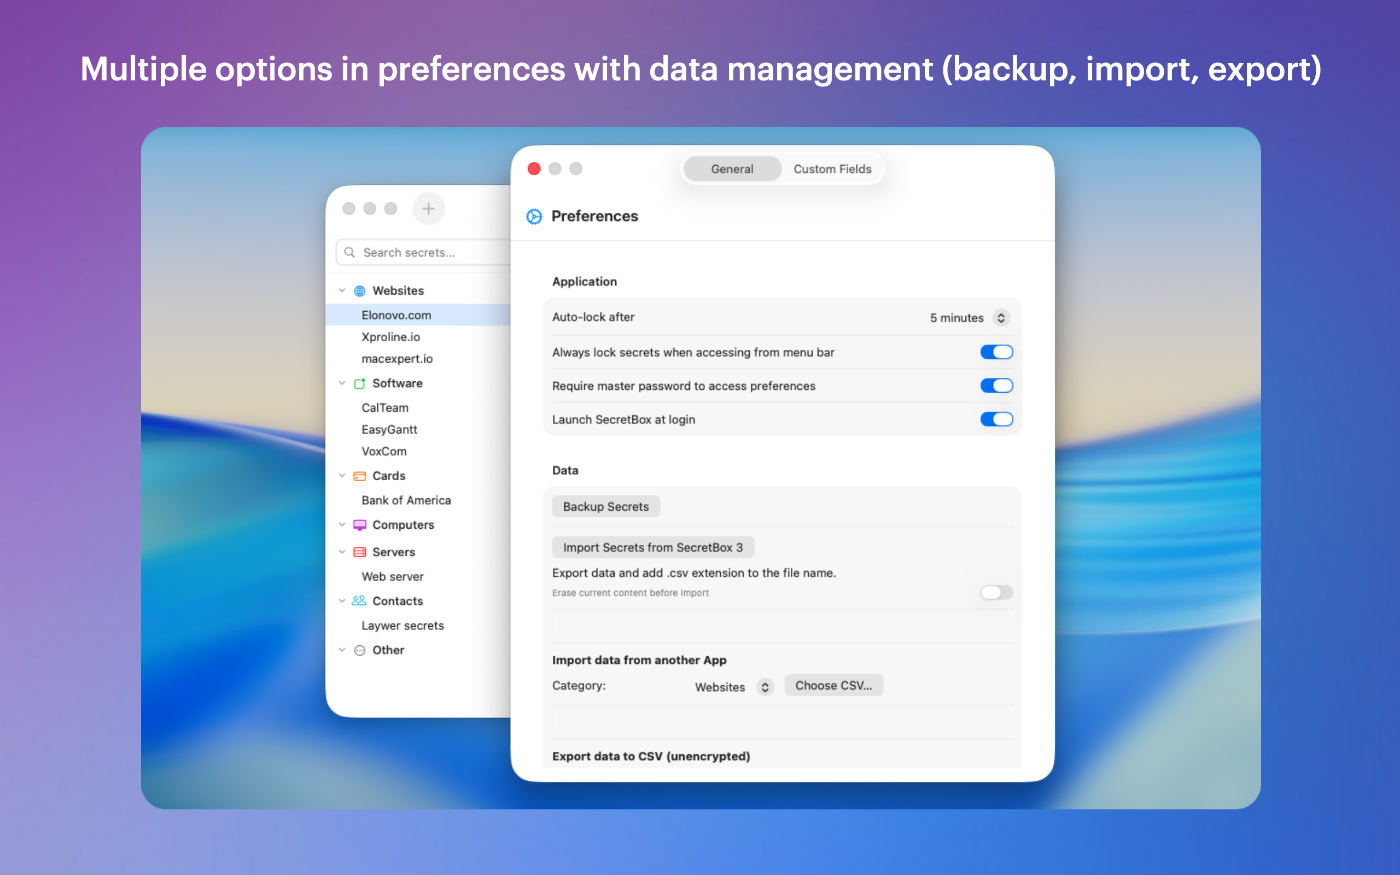Click the Contacts people icon
The height and width of the screenshot is (875, 1400).
pos(359,601)
